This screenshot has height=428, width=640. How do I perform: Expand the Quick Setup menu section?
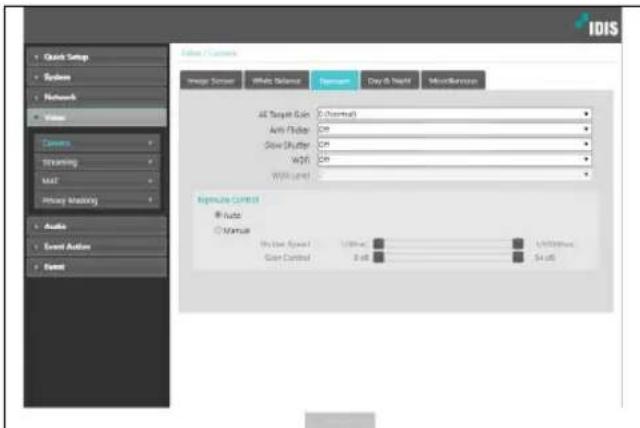click(97, 57)
